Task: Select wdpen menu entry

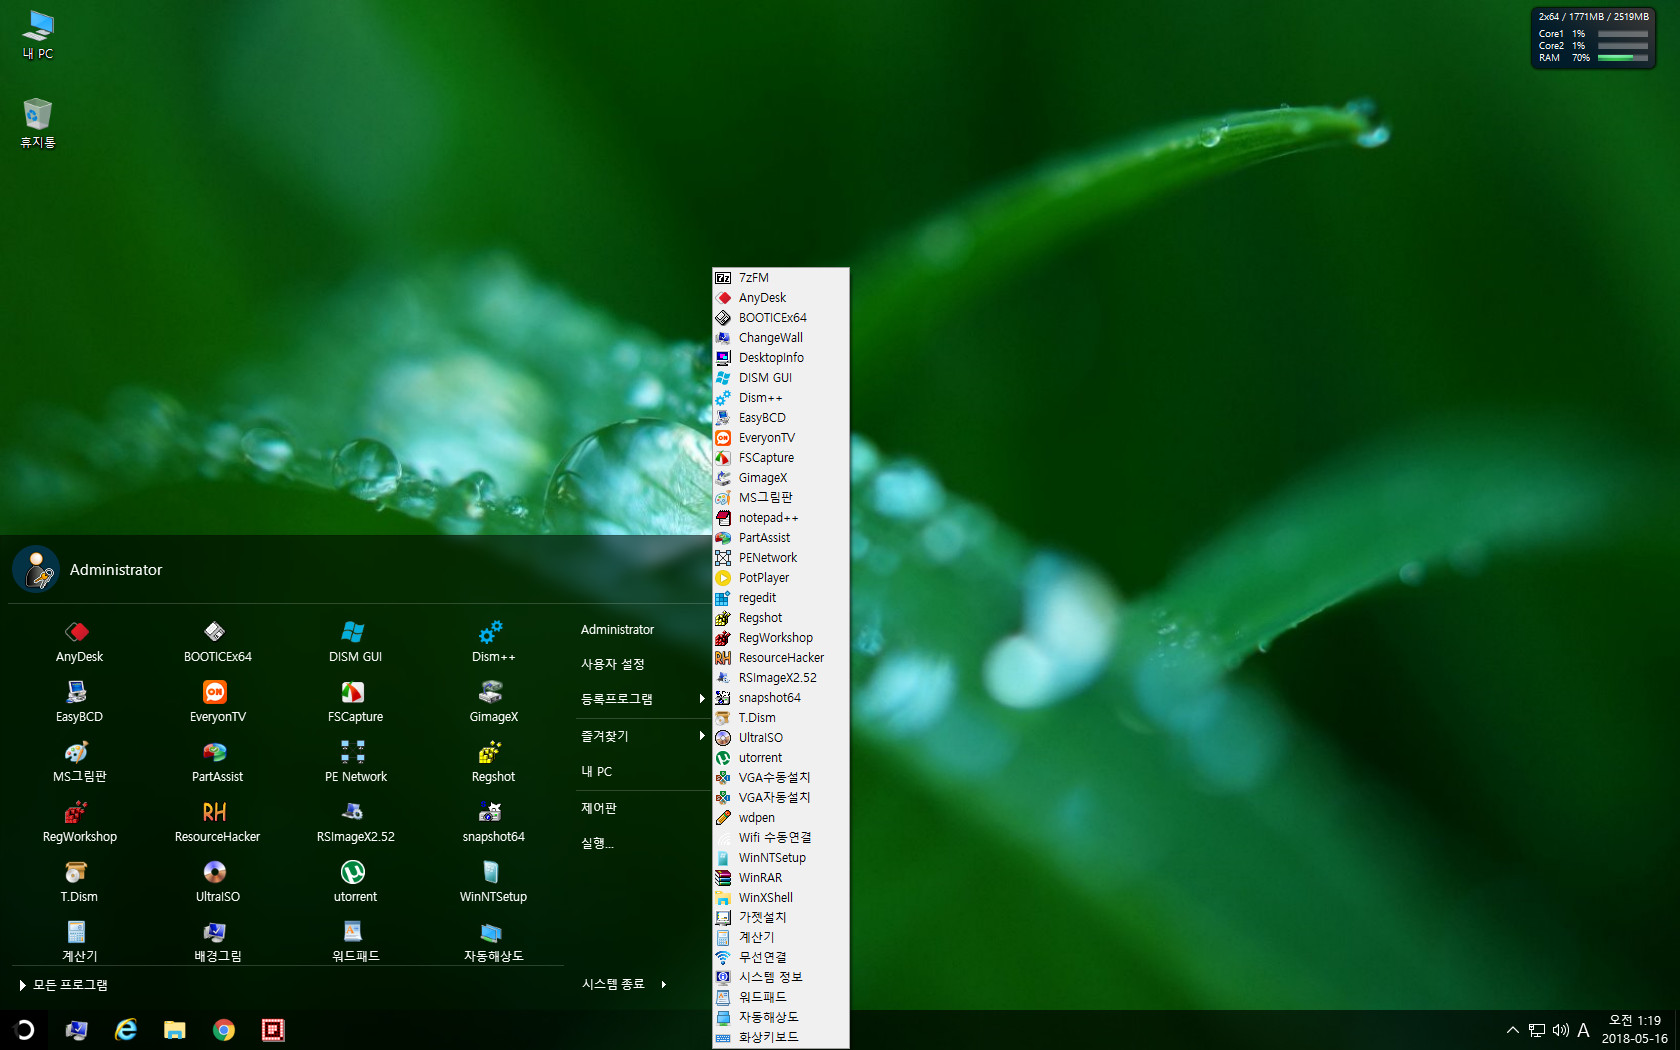Action: [780, 818]
